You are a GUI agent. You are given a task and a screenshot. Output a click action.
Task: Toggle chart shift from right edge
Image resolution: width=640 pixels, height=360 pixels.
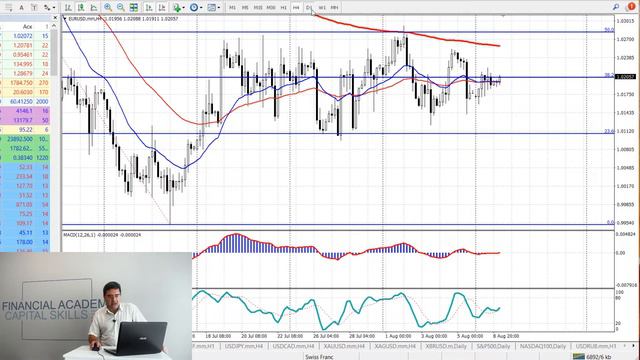click(162, 7)
